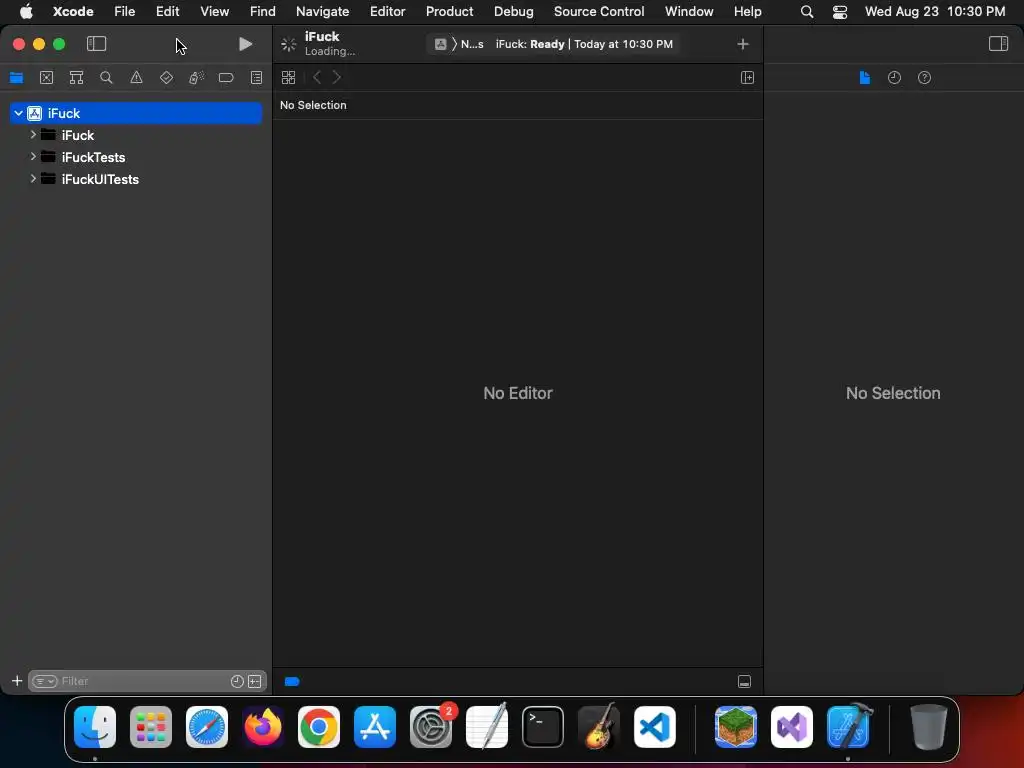Expand the iFuck folder
1024x768 pixels.
[33, 135]
